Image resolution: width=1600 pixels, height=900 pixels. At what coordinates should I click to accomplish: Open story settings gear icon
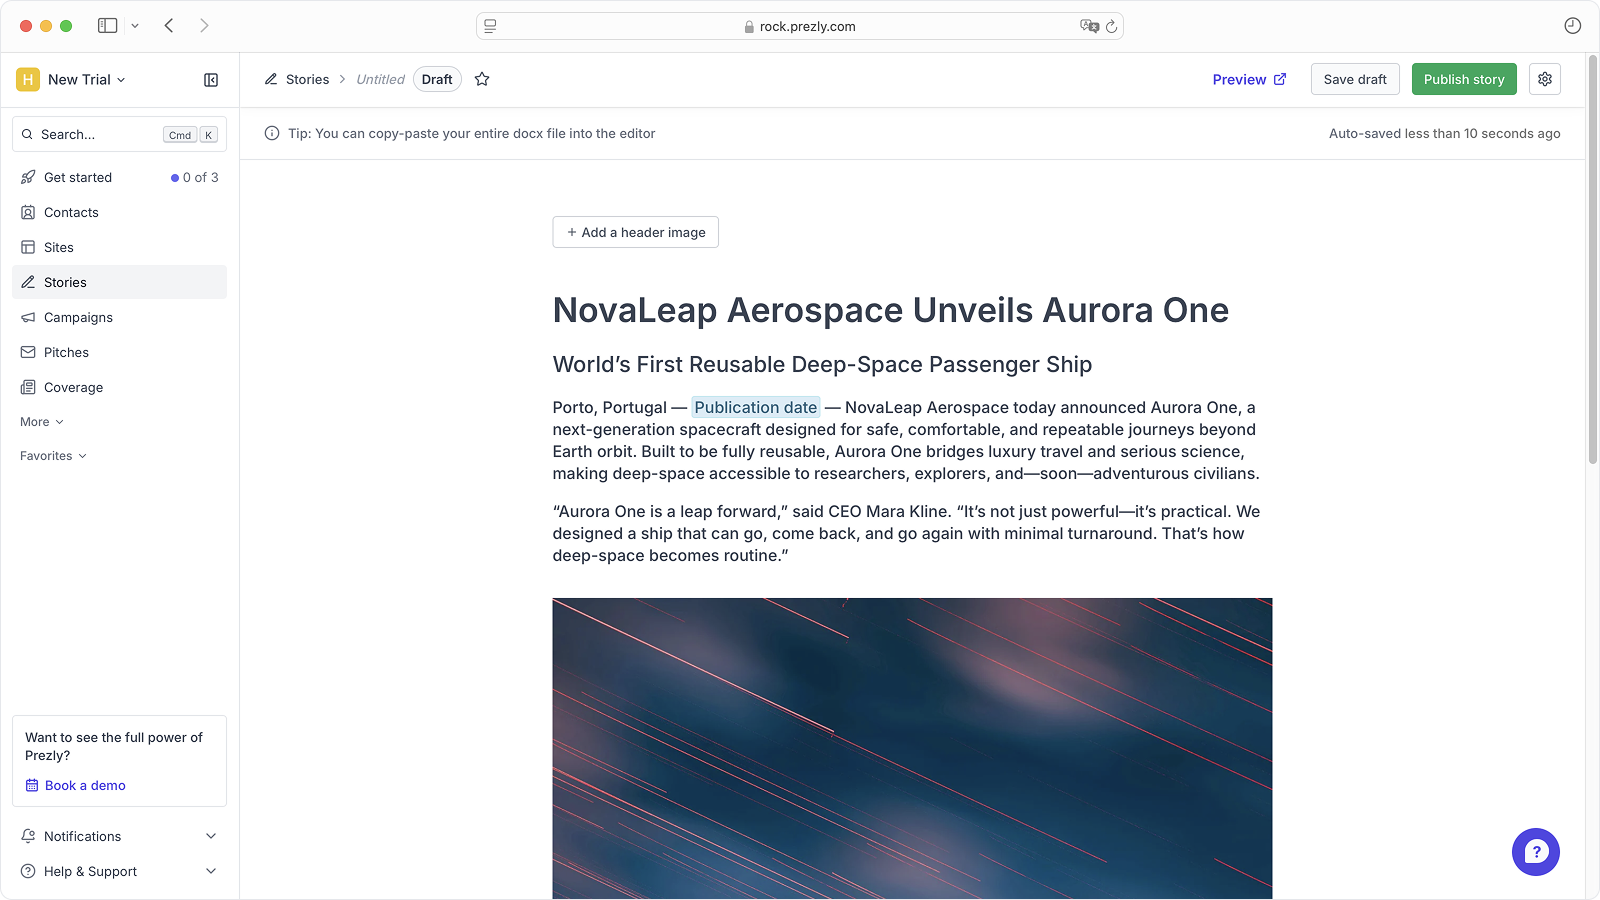click(x=1545, y=79)
